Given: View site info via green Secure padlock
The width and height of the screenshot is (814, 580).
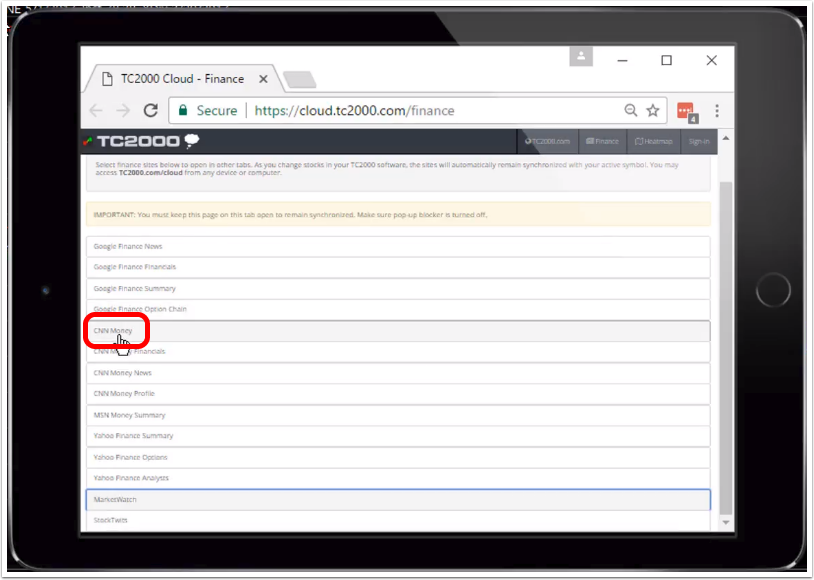Looking at the screenshot, I should pos(208,110).
